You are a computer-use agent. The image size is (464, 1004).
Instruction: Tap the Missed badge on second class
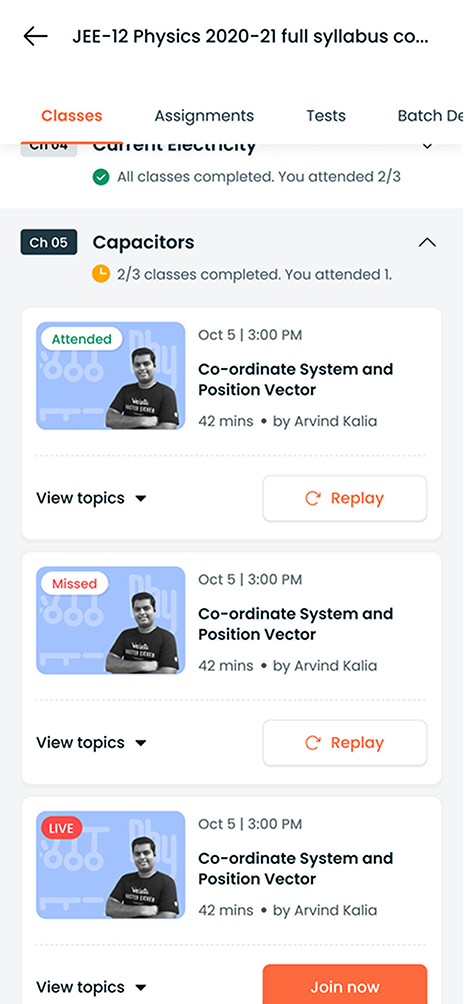coord(74,583)
